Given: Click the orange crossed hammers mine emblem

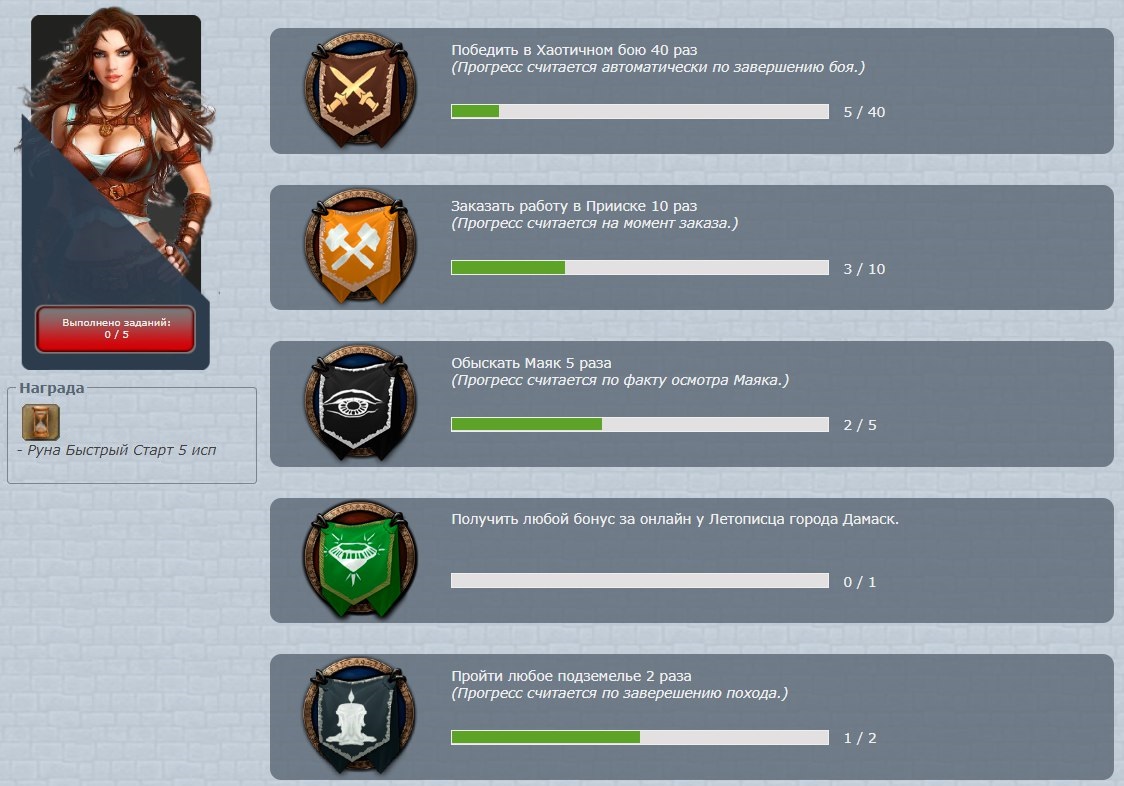Looking at the screenshot, I should point(359,247).
